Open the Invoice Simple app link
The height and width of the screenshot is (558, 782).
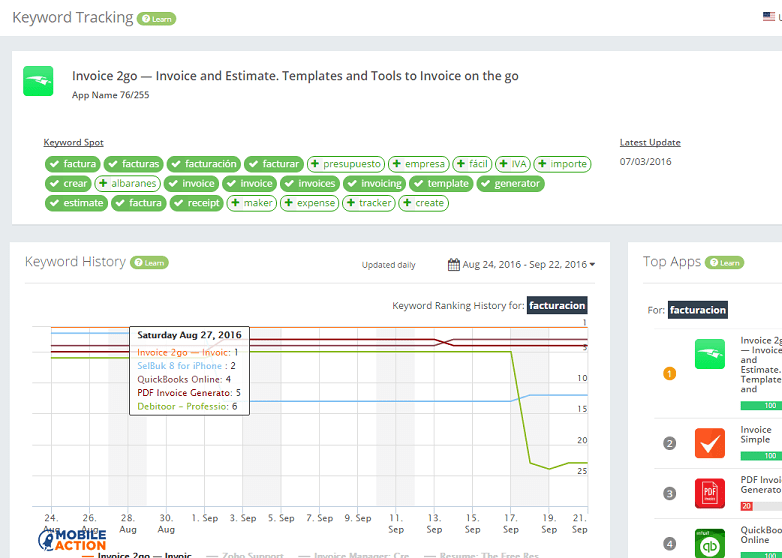click(x=755, y=435)
